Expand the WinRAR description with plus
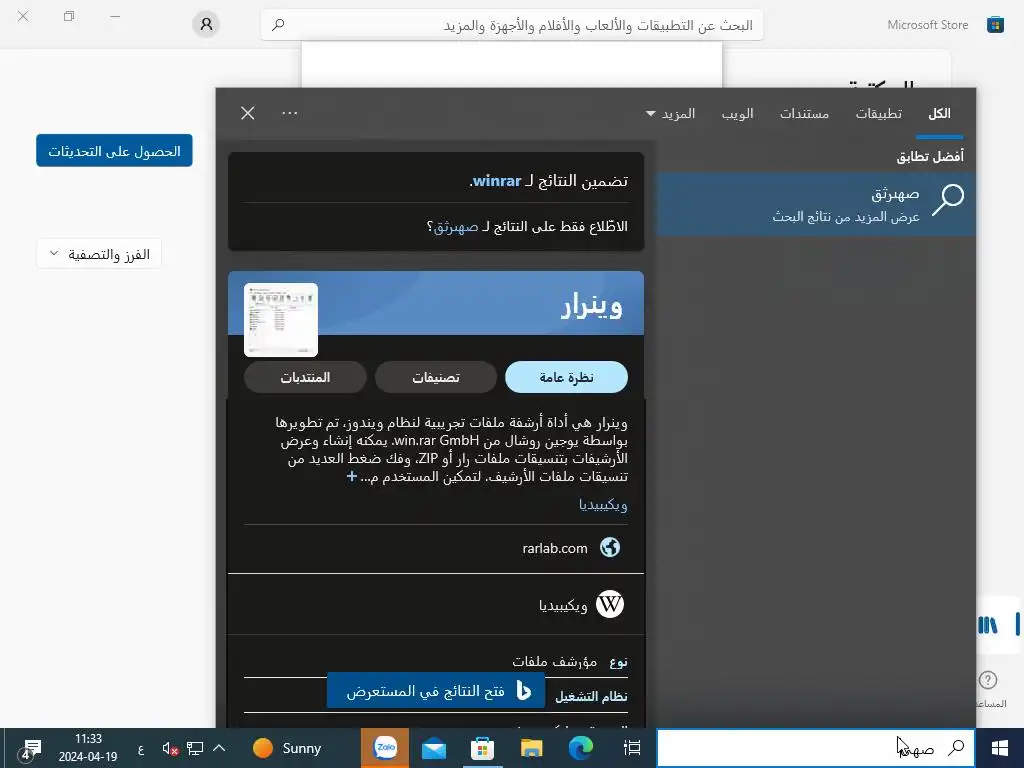Screen dimensions: 1024x768 point(351,476)
